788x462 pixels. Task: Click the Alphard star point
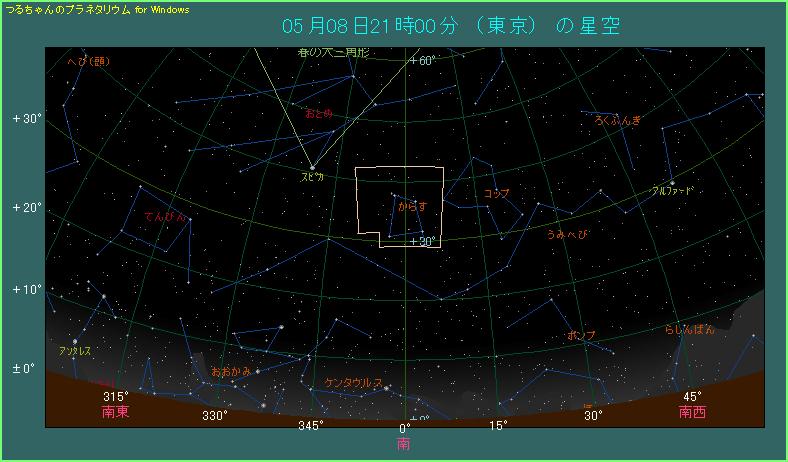(x=672, y=182)
